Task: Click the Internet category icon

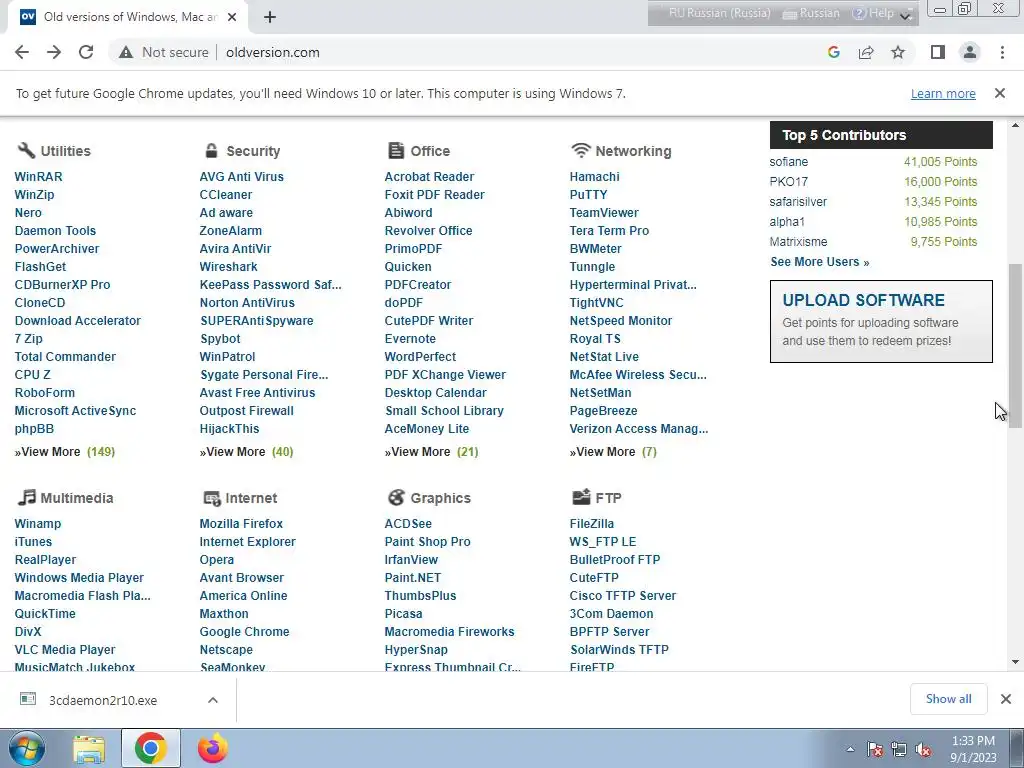Action: [212, 498]
